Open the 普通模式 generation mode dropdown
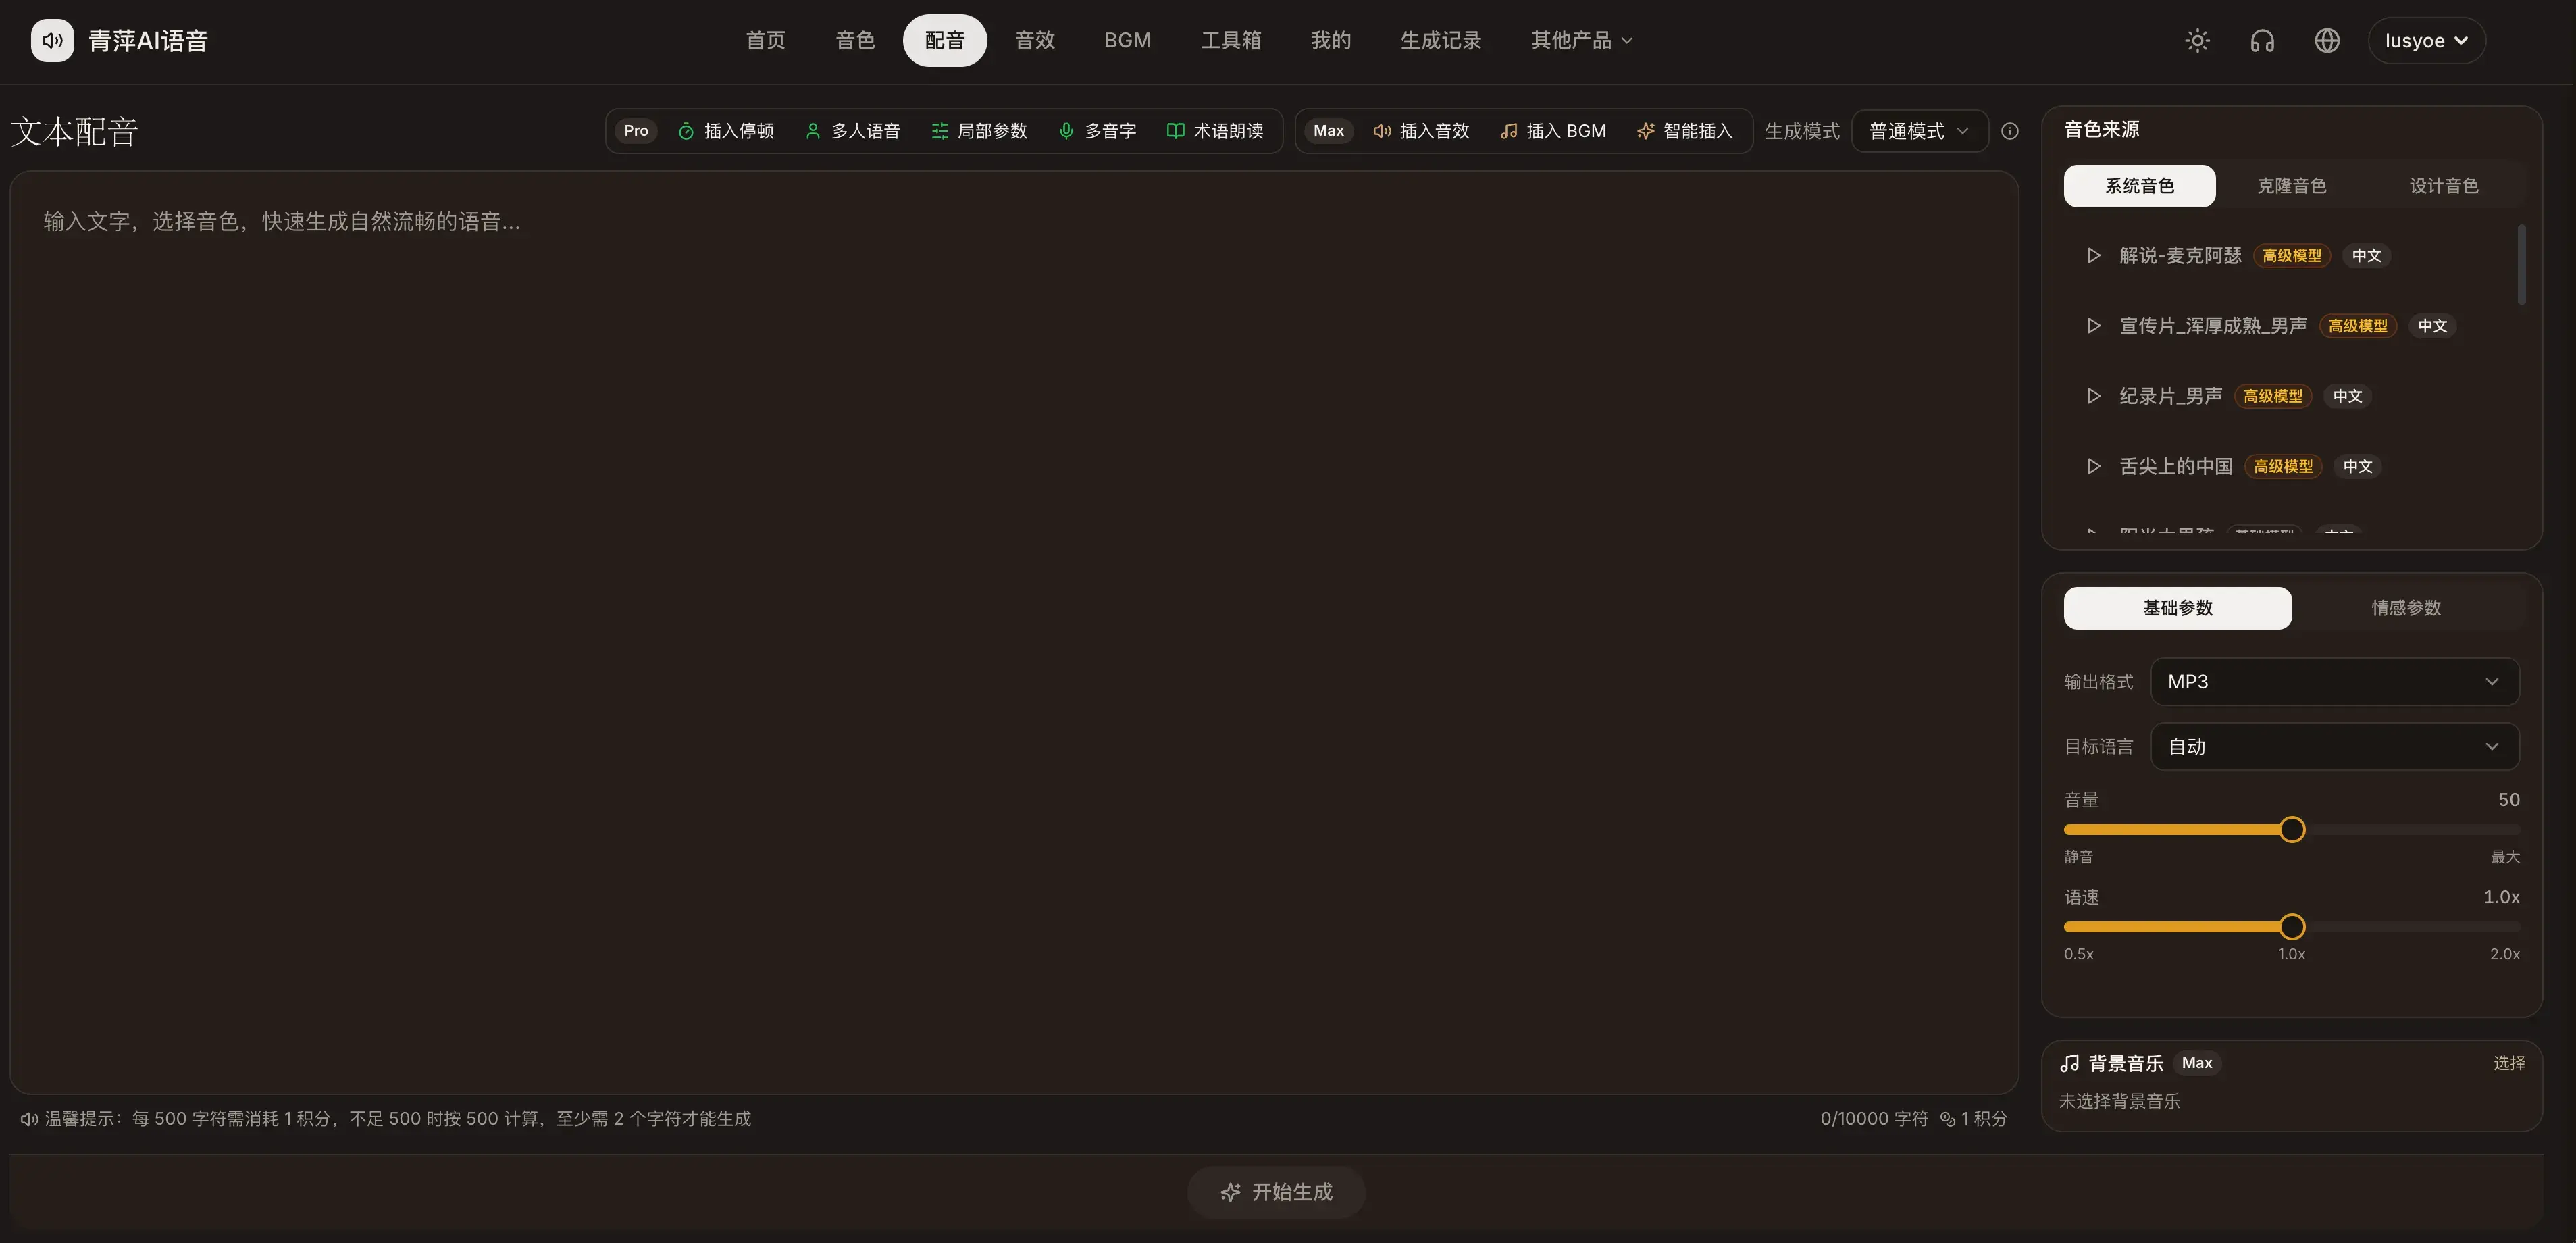2576x1243 pixels. tap(1919, 131)
